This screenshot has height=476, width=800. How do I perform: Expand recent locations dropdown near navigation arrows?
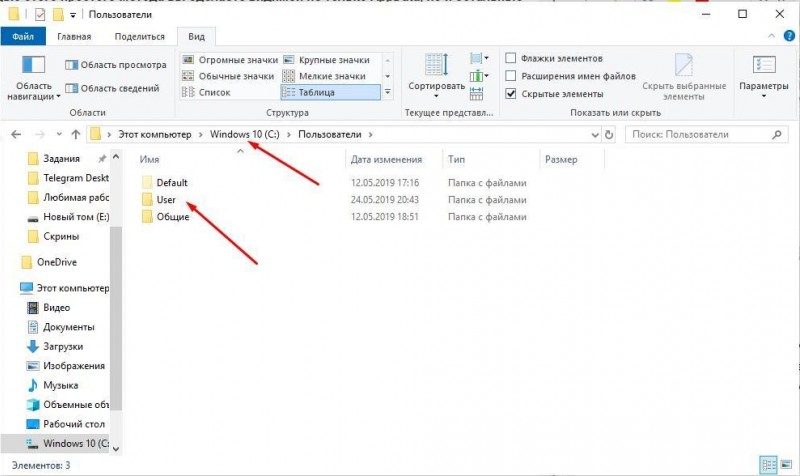[59, 134]
